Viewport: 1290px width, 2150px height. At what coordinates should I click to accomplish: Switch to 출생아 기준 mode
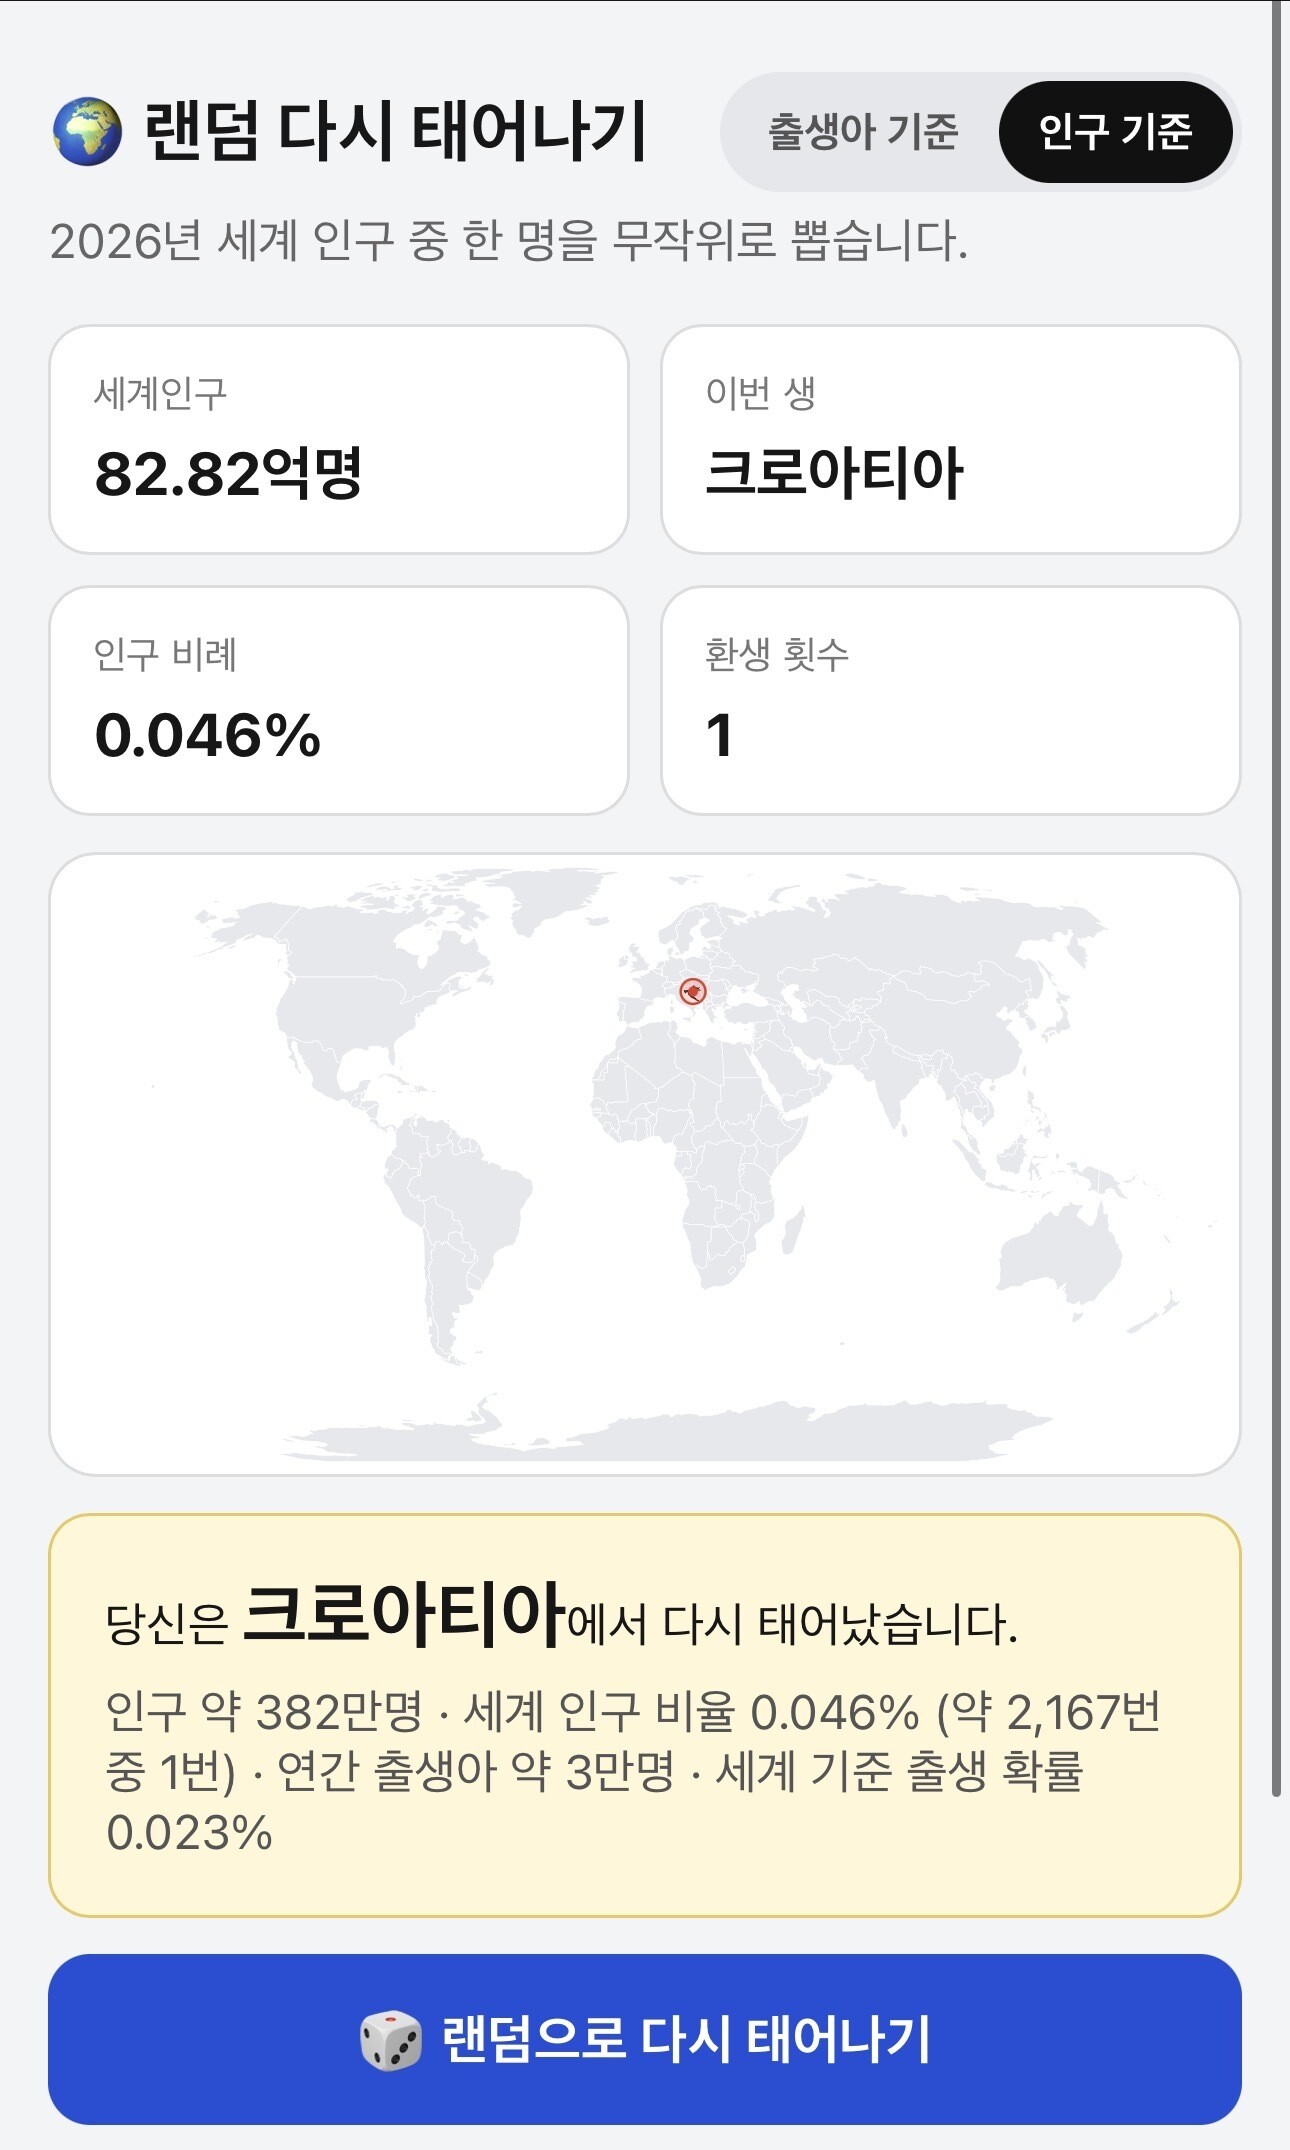(862, 131)
